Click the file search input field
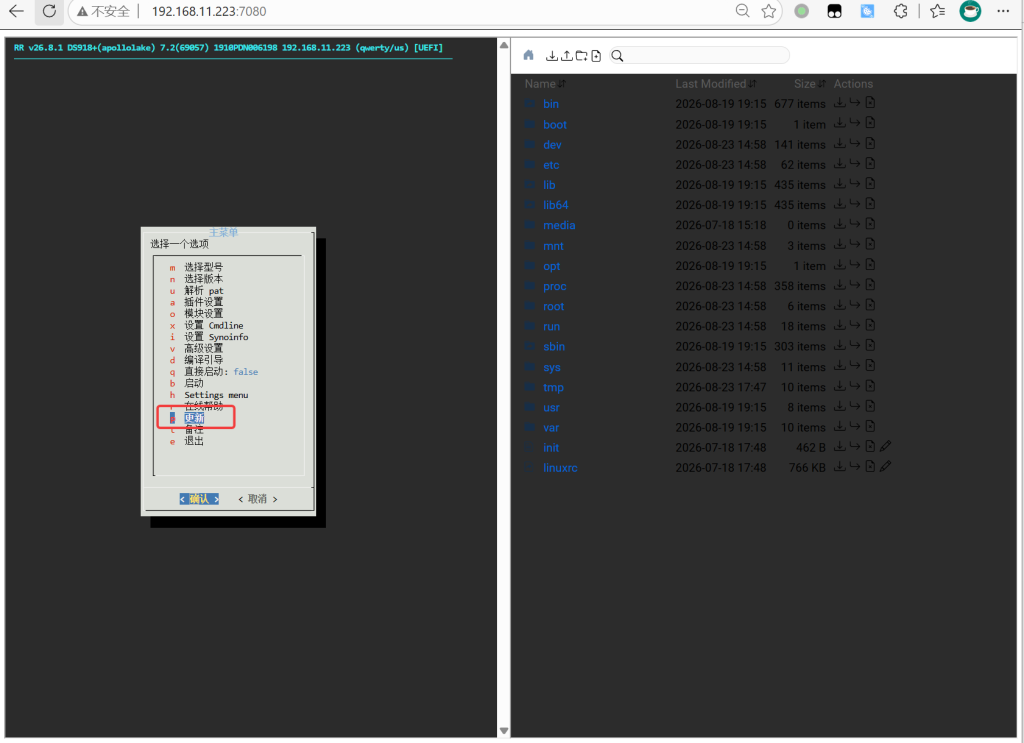This screenshot has width=1024, height=743. point(699,55)
